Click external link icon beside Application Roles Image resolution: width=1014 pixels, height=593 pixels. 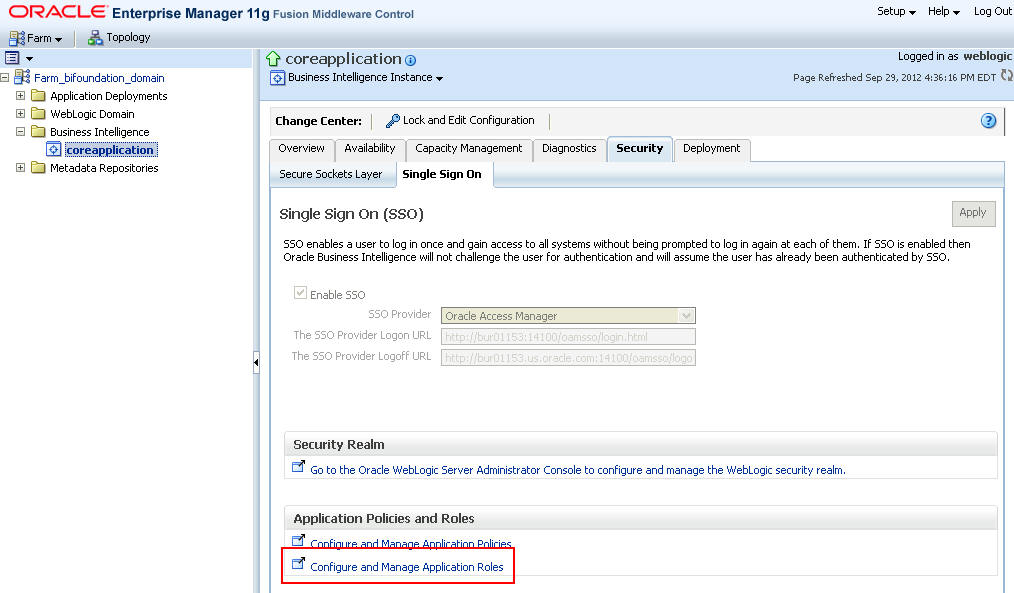pos(298,563)
